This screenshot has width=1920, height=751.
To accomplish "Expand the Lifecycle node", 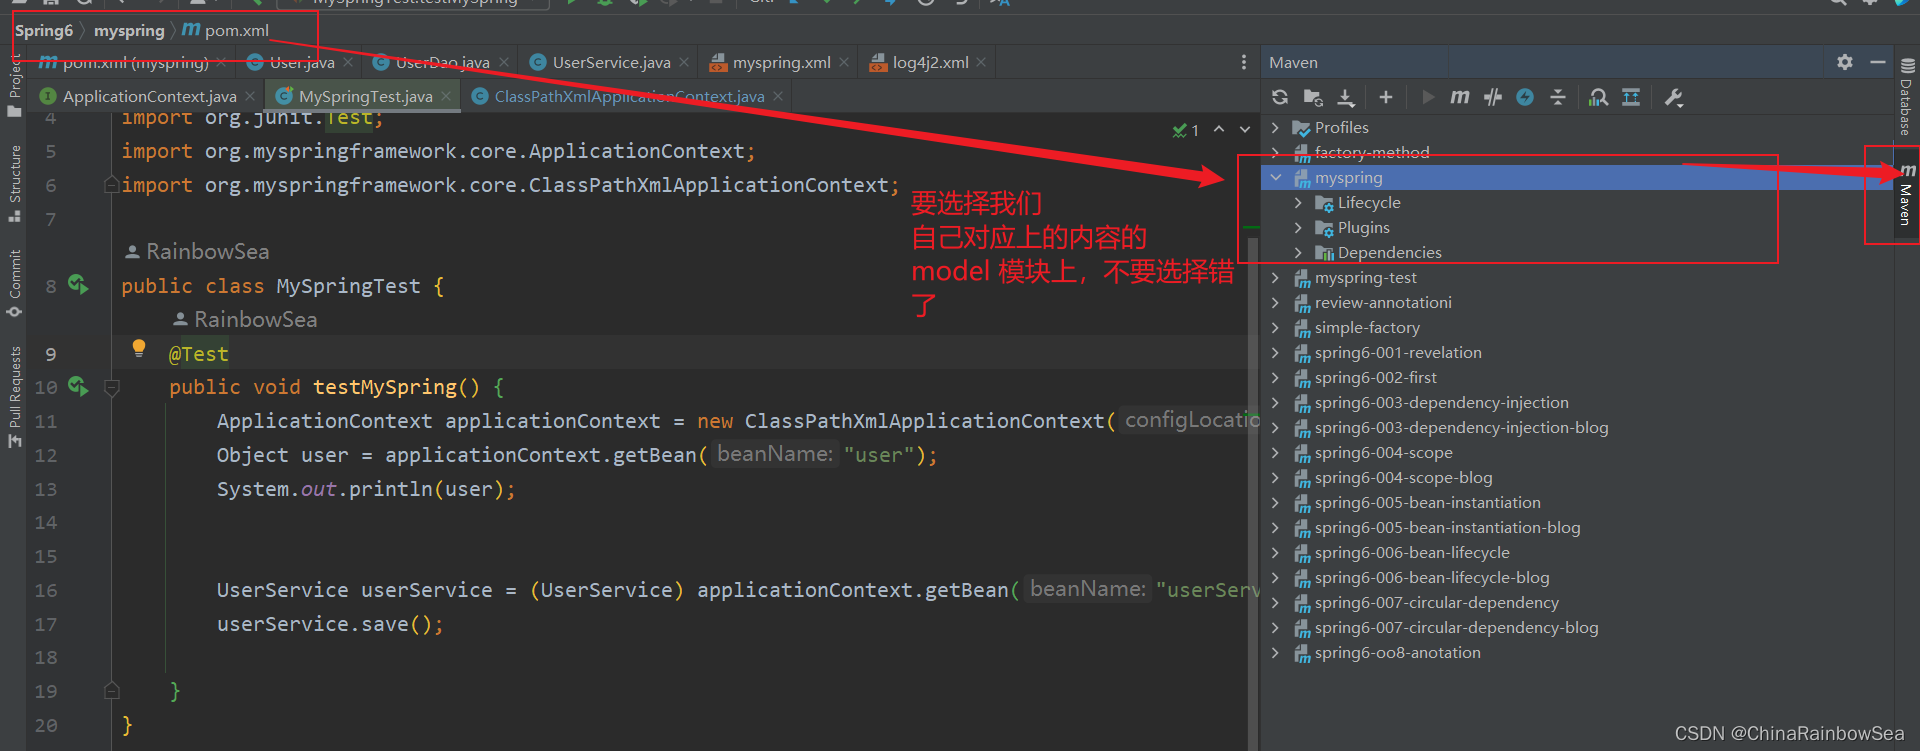I will [x=1298, y=202].
